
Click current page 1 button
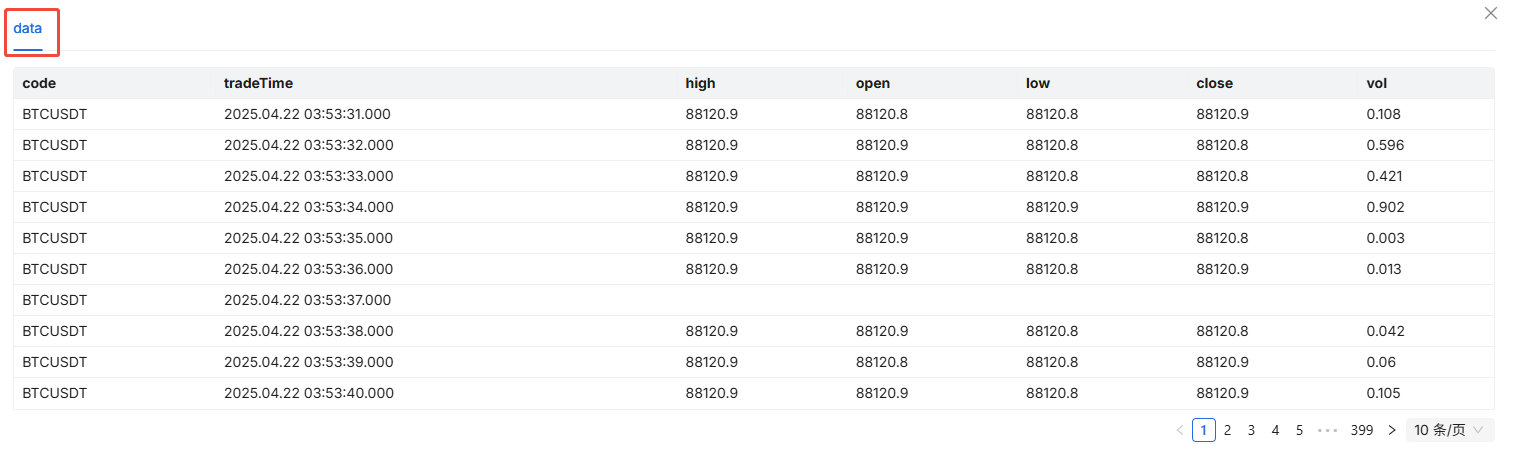(x=1203, y=430)
